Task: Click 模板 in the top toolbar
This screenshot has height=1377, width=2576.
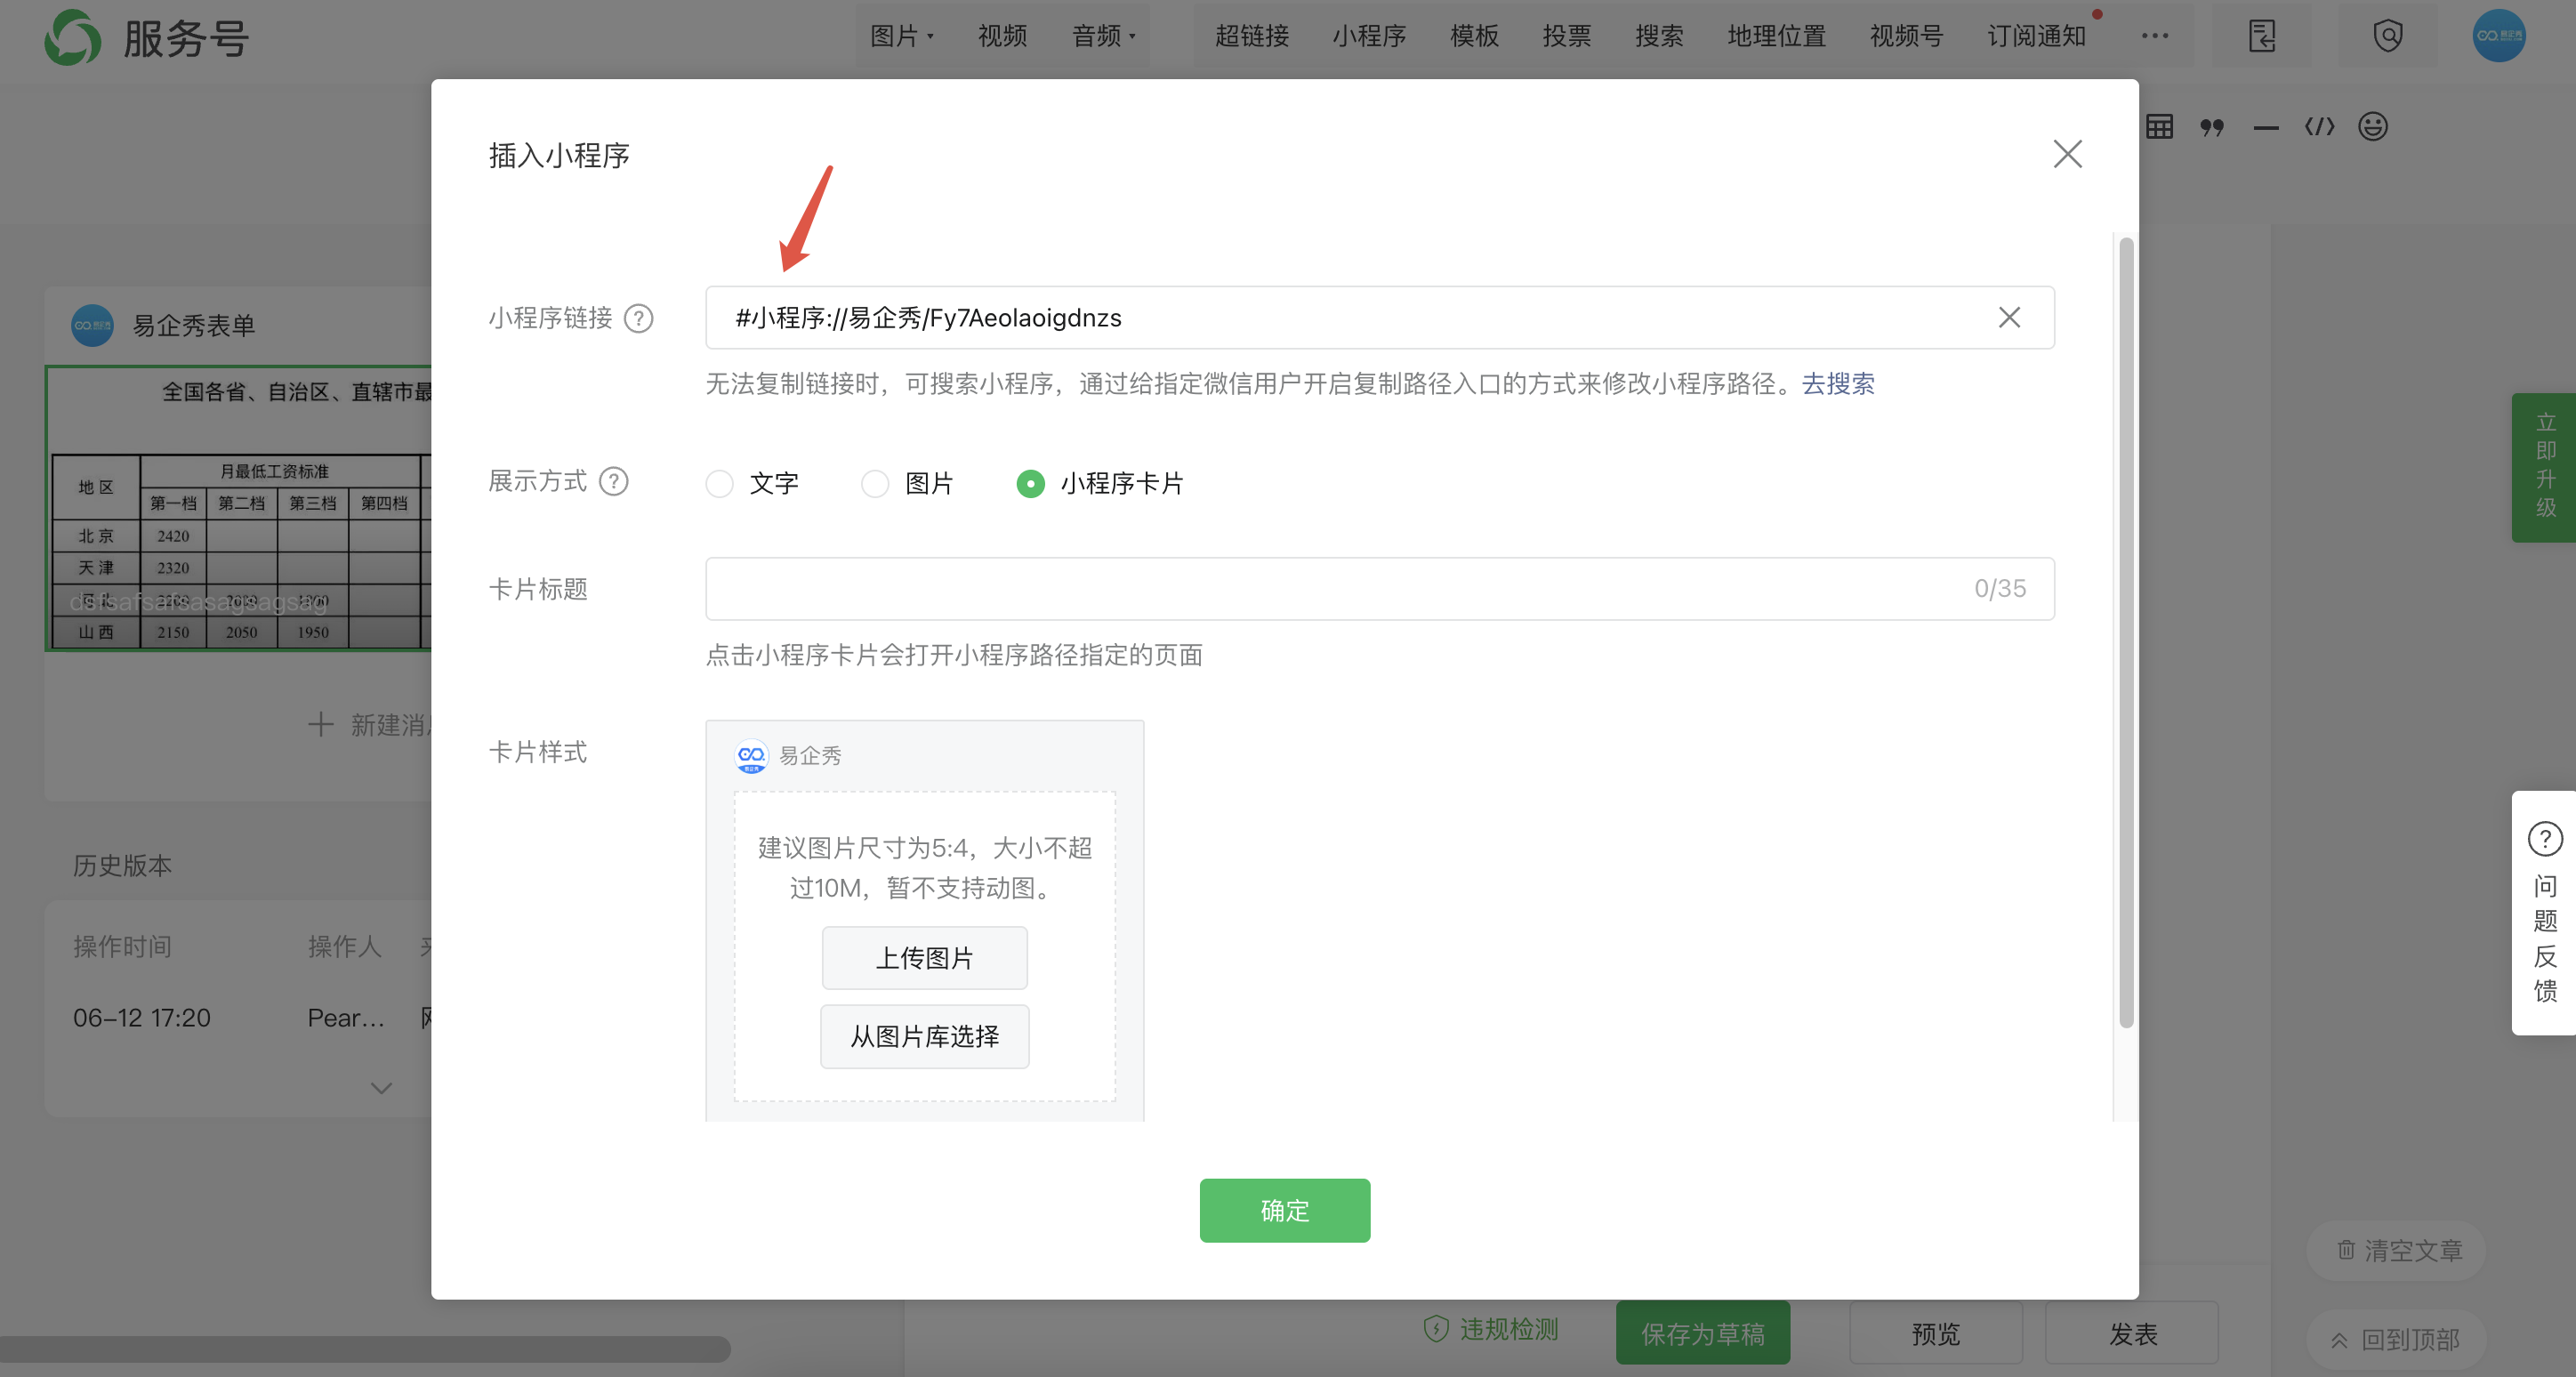Action: (1474, 36)
